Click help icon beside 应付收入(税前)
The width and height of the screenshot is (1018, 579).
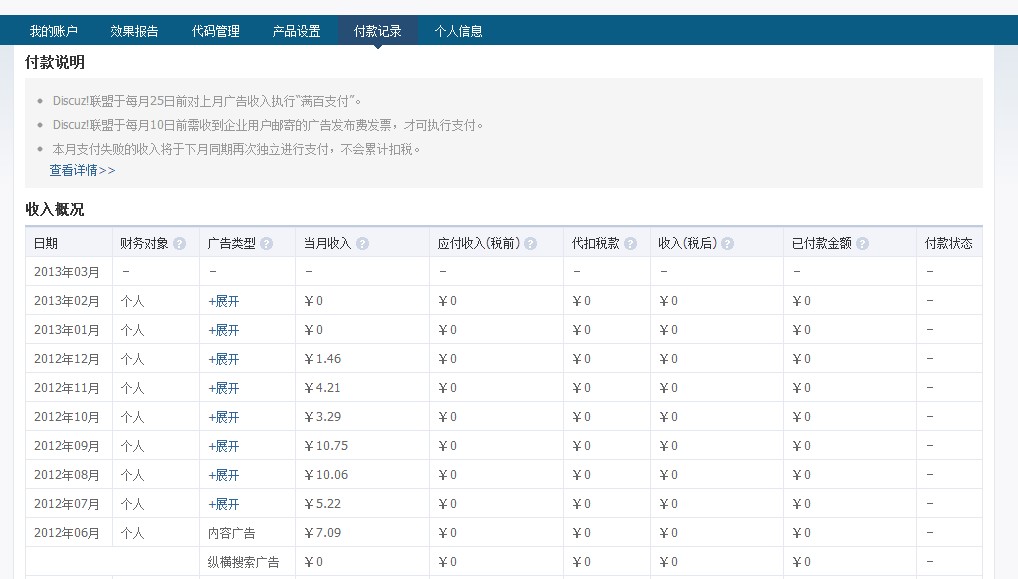click(x=530, y=243)
